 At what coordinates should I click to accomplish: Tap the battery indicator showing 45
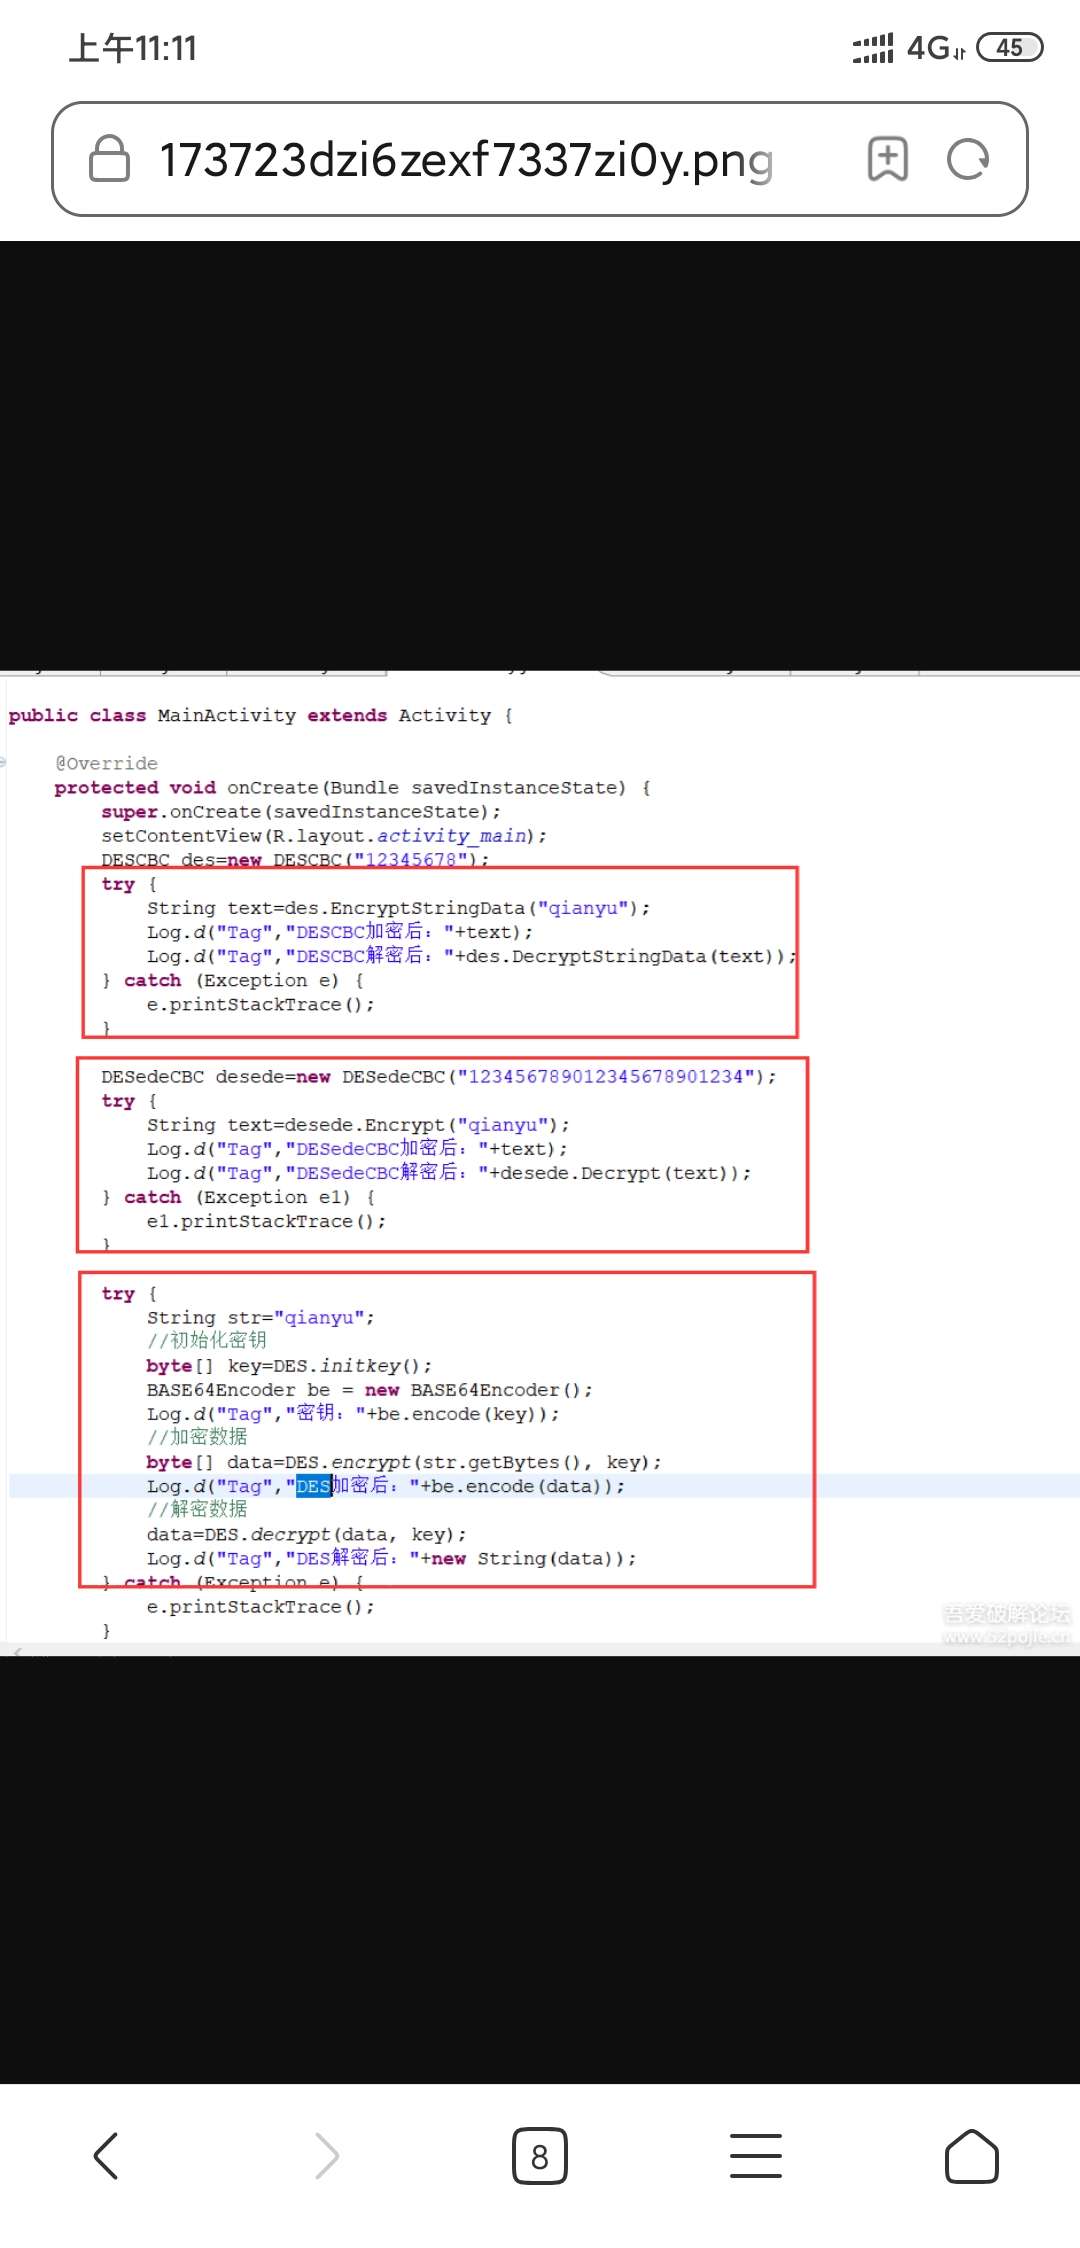(1010, 47)
